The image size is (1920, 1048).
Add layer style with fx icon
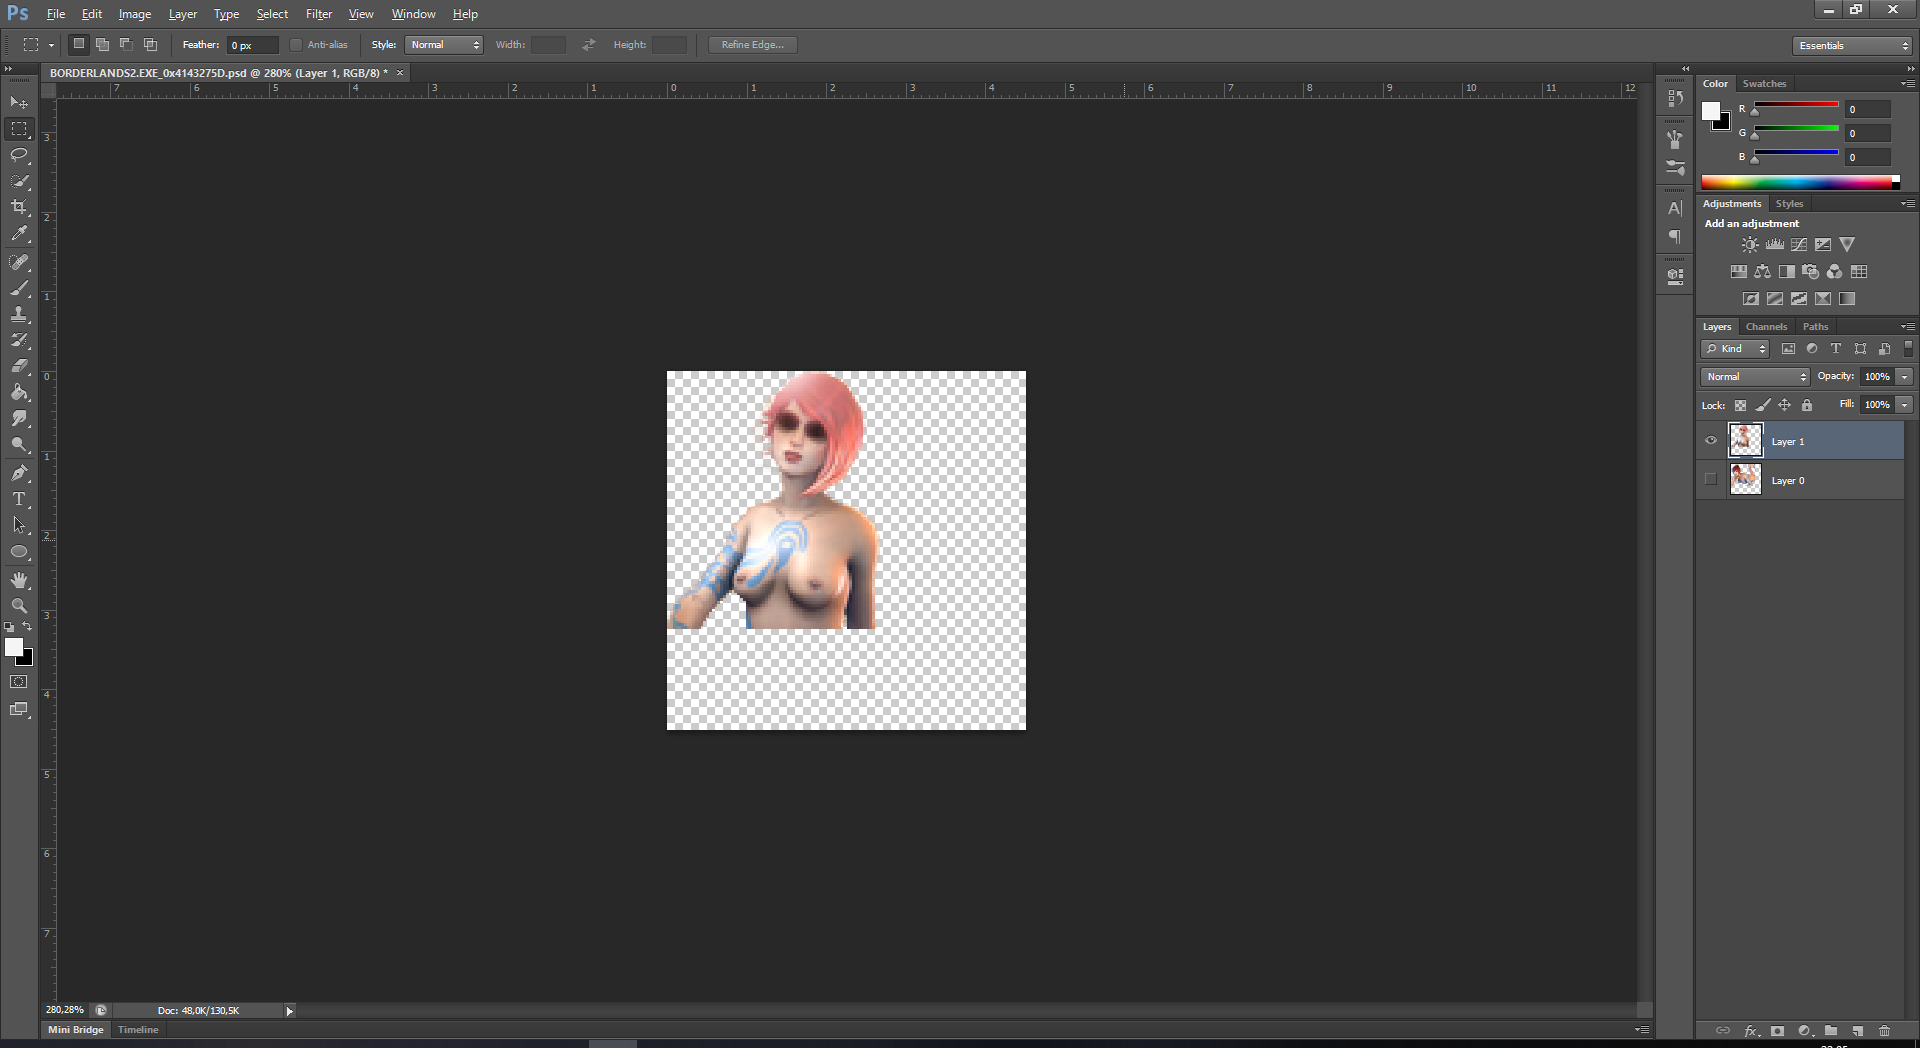(x=1751, y=1031)
